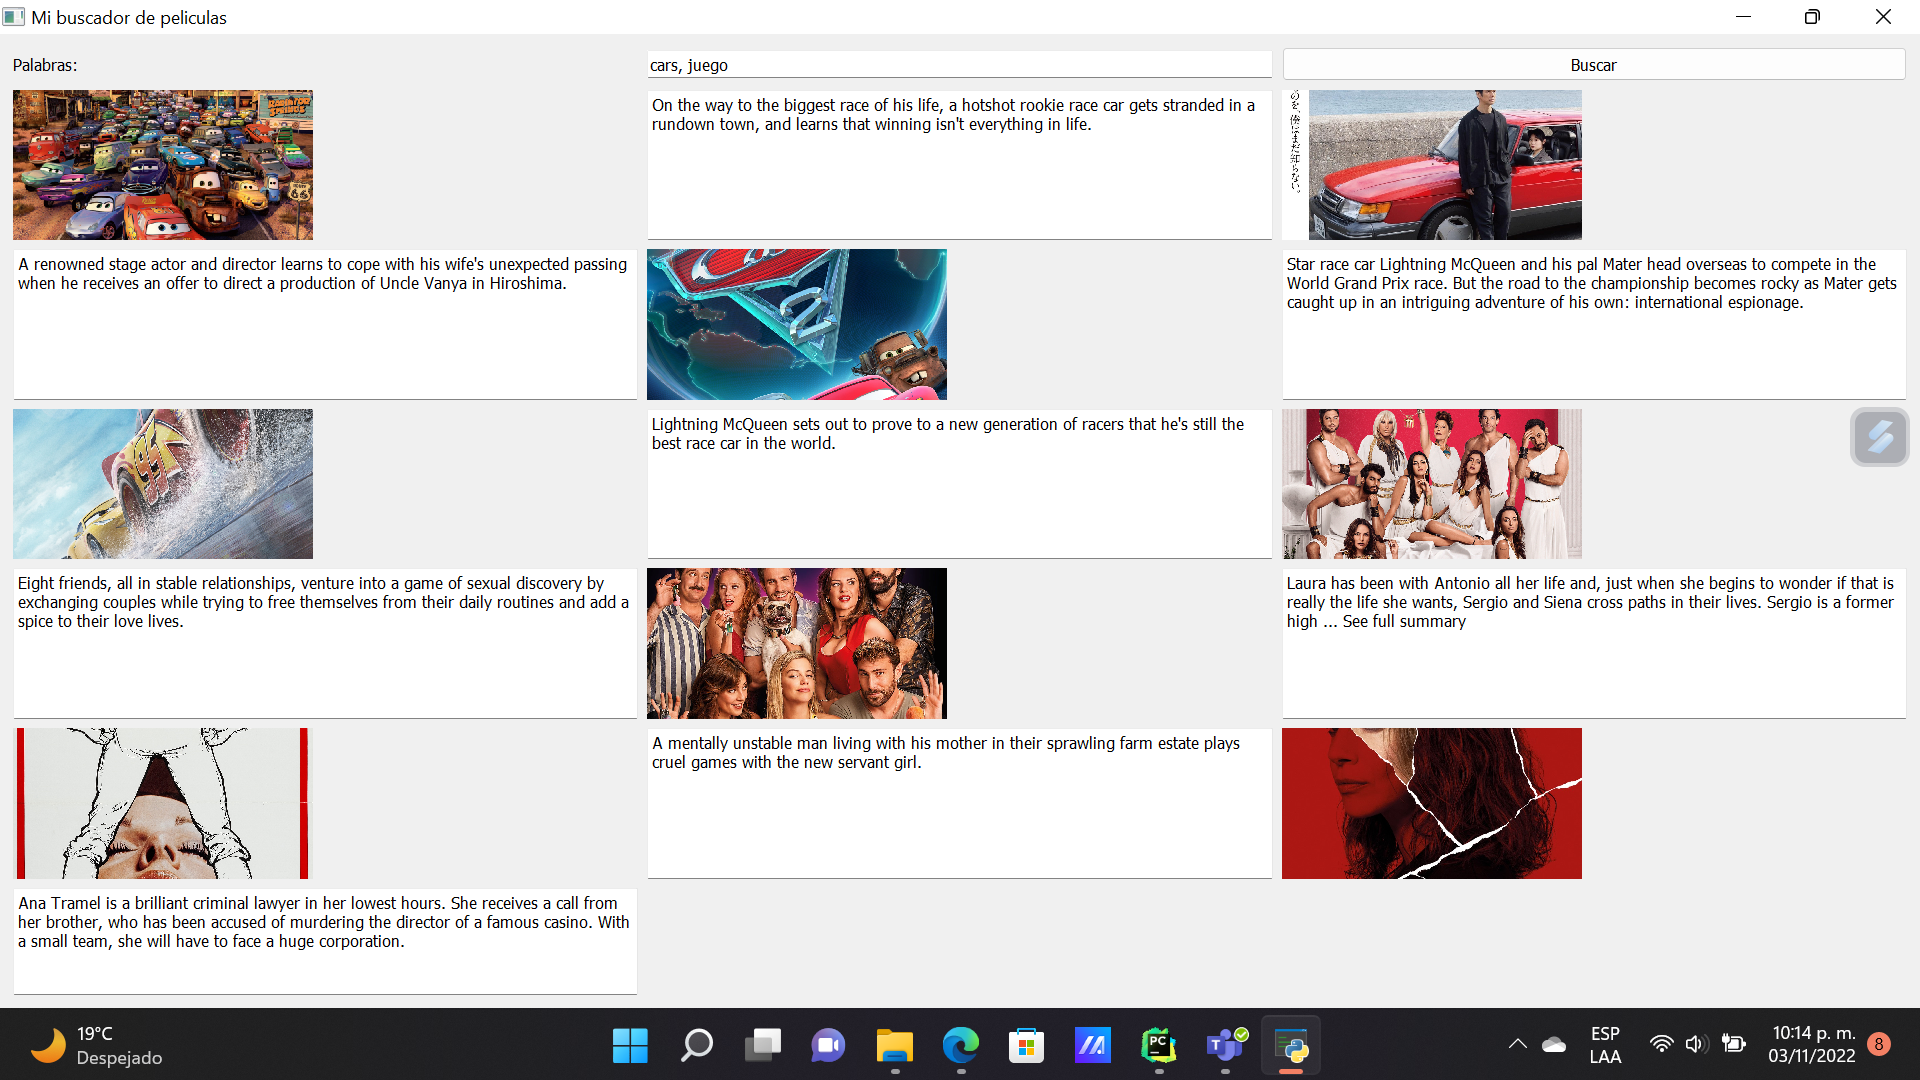Click the Palabras search text field
This screenshot has height=1080, width=1920.
(958, 65)
